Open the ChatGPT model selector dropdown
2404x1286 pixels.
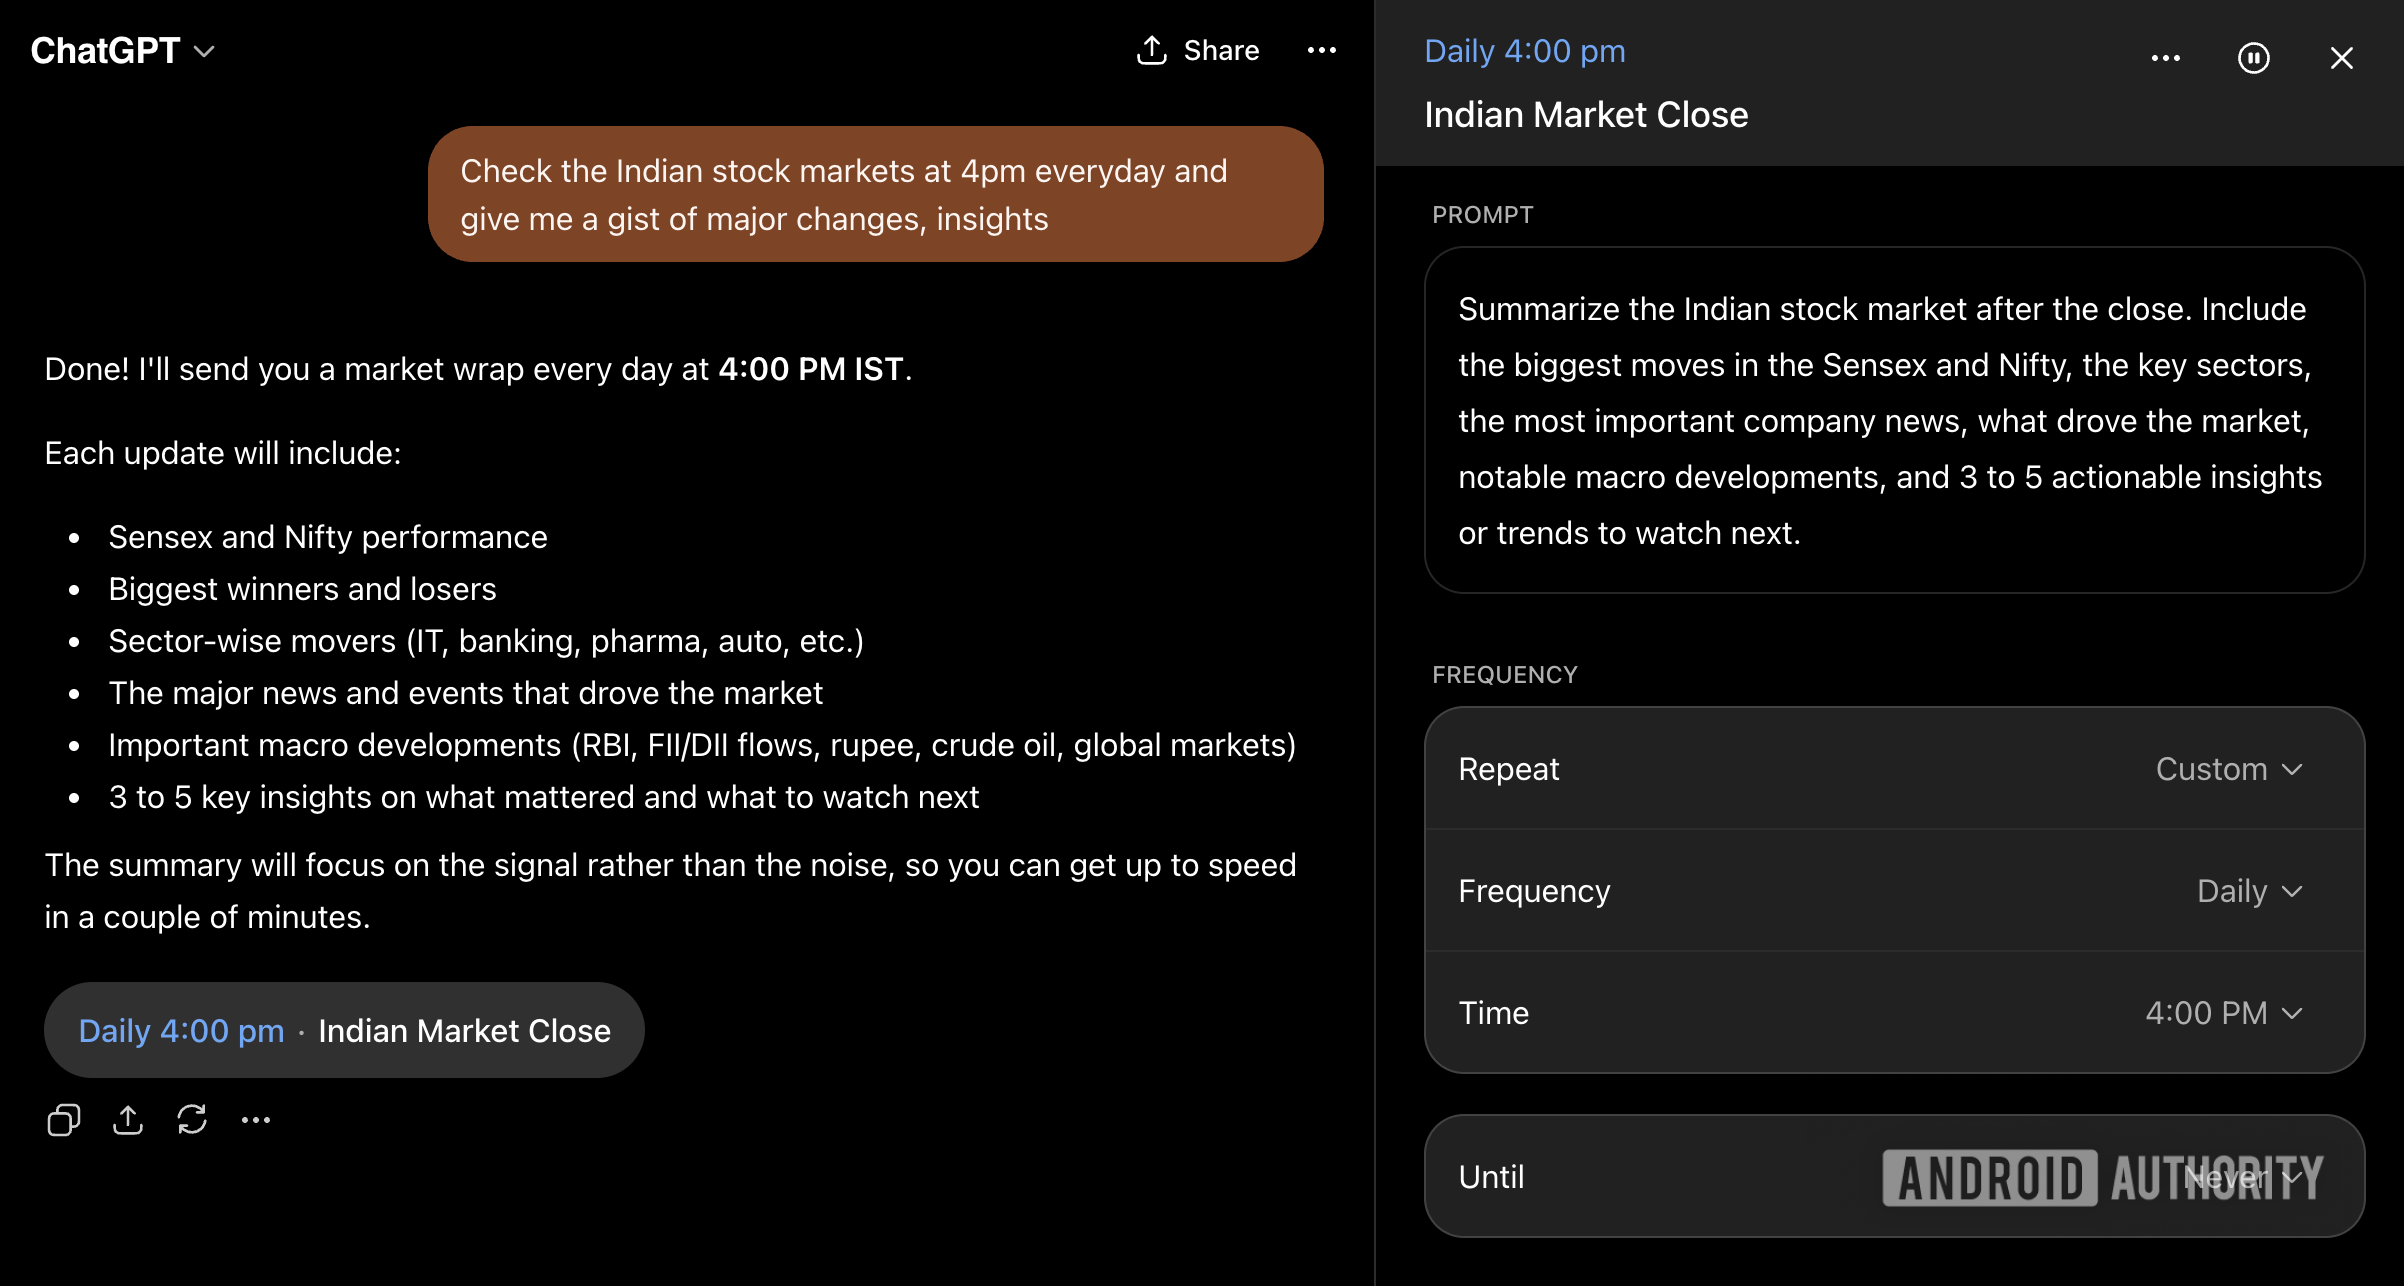(x=122, y=51)
